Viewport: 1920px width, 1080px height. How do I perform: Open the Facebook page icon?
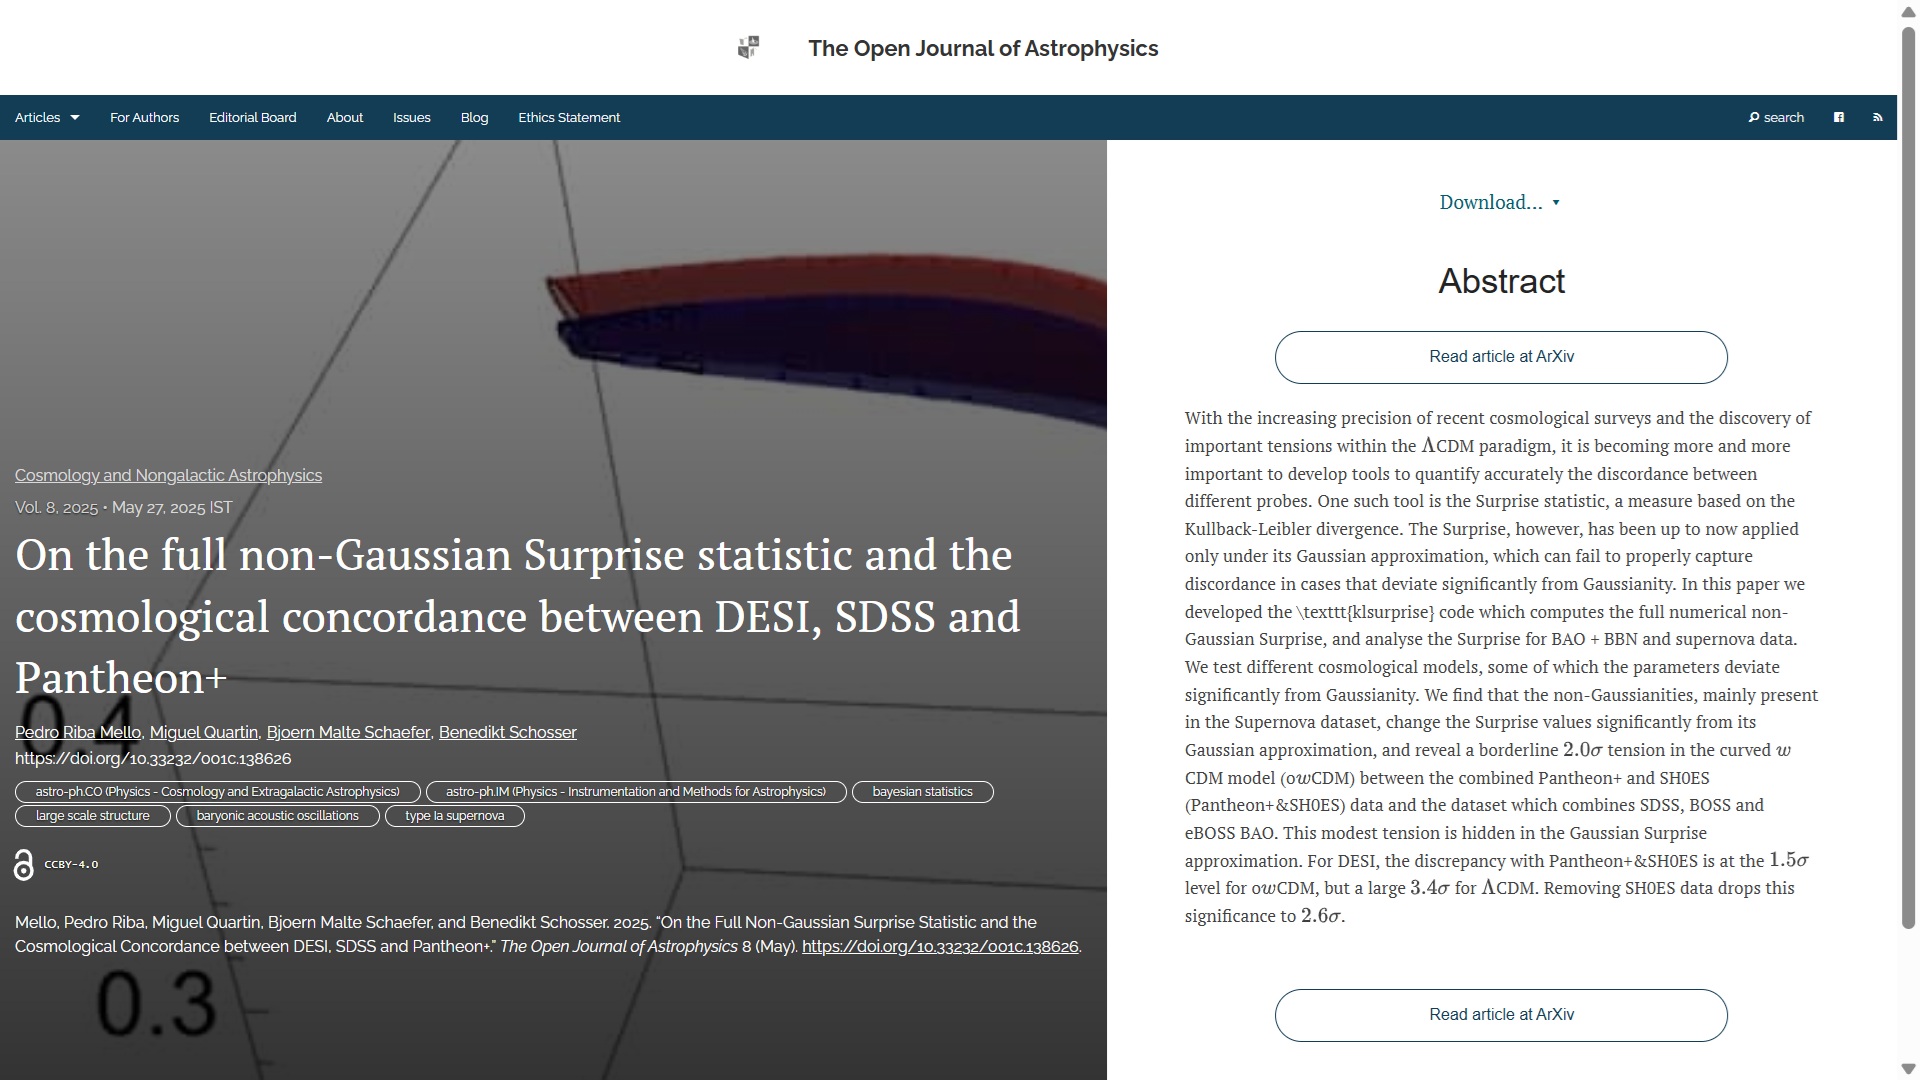(1838, 118)
